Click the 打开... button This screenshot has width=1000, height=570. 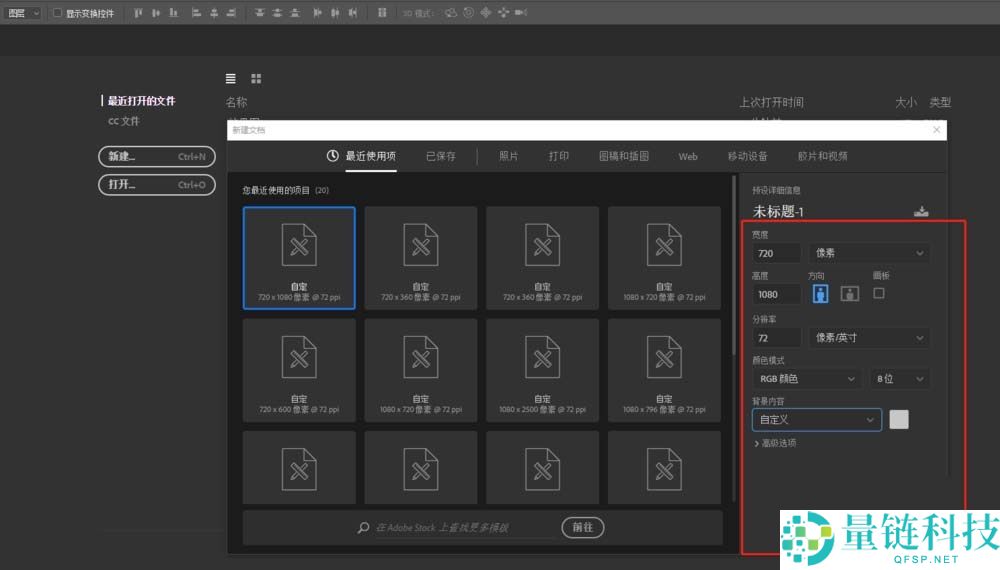(x=156, y=184)
